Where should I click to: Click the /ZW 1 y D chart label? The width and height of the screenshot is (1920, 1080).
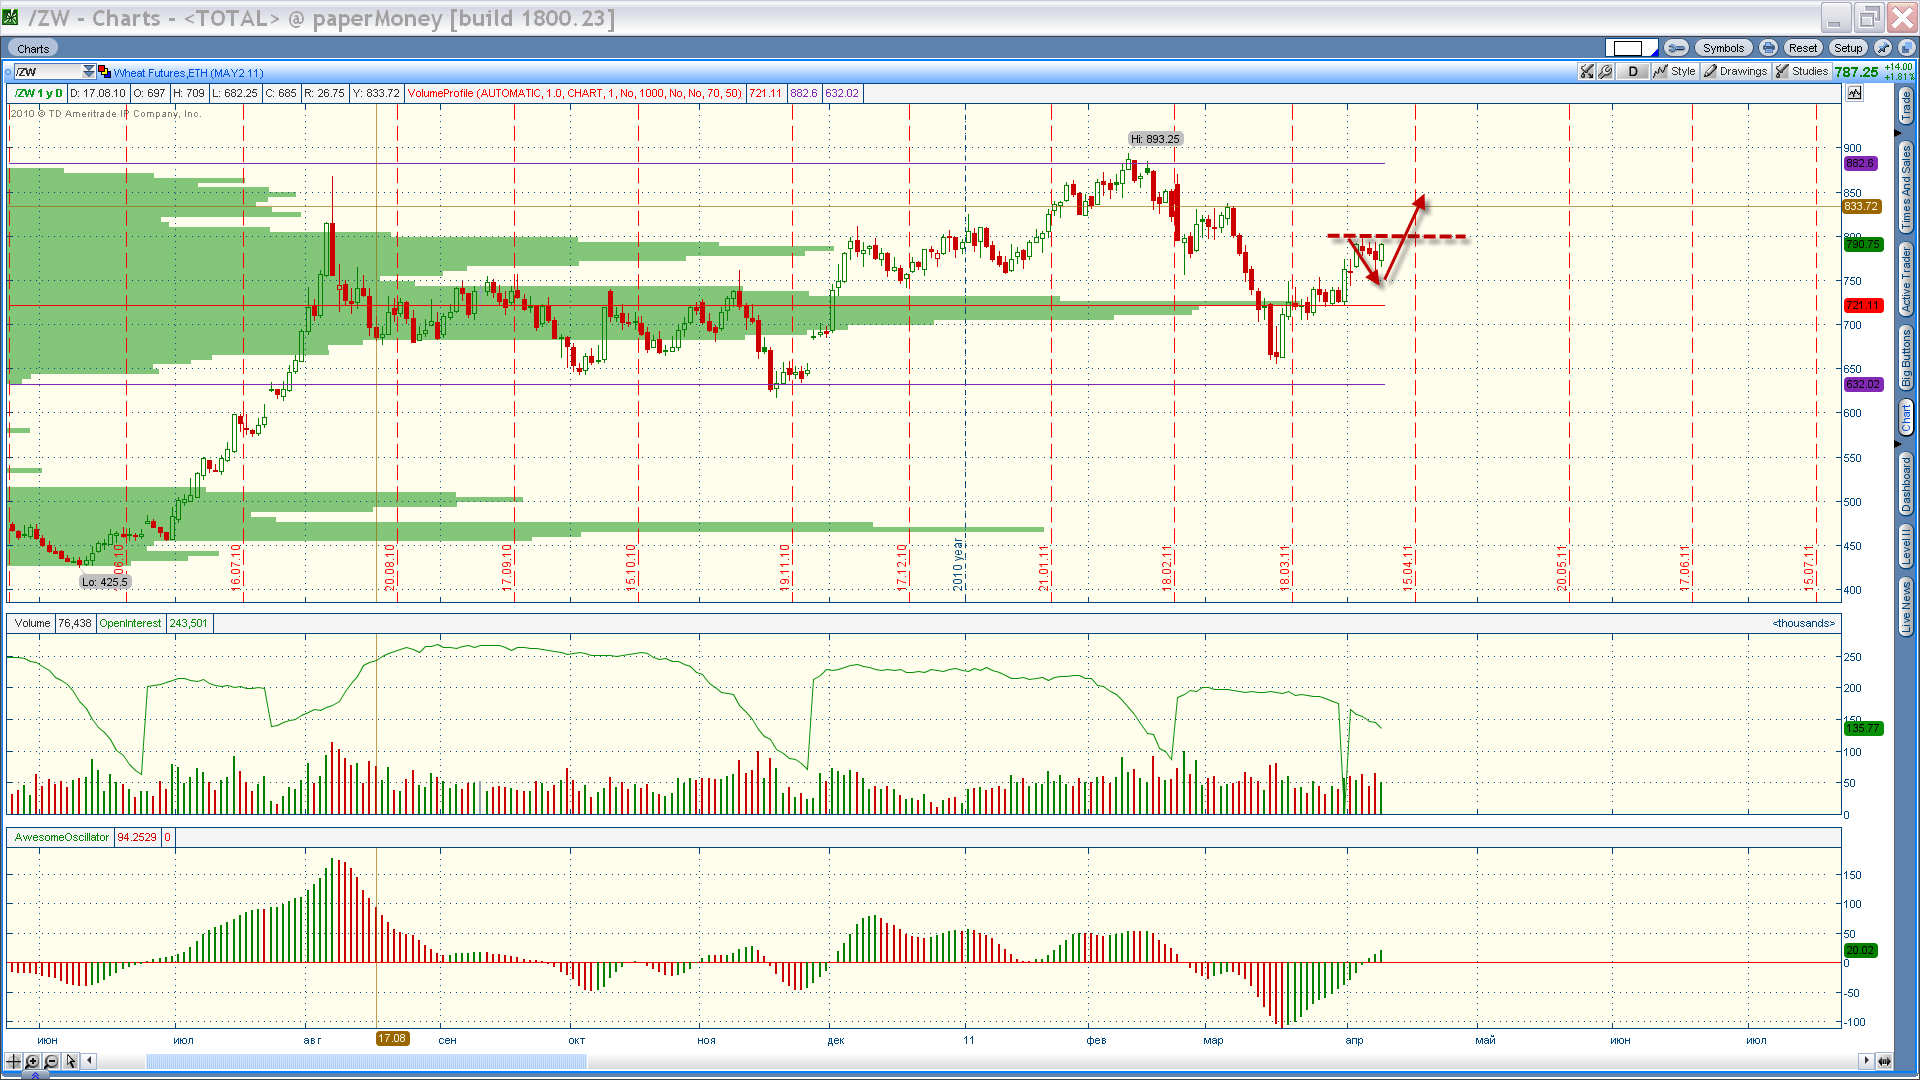pos(38,93)
